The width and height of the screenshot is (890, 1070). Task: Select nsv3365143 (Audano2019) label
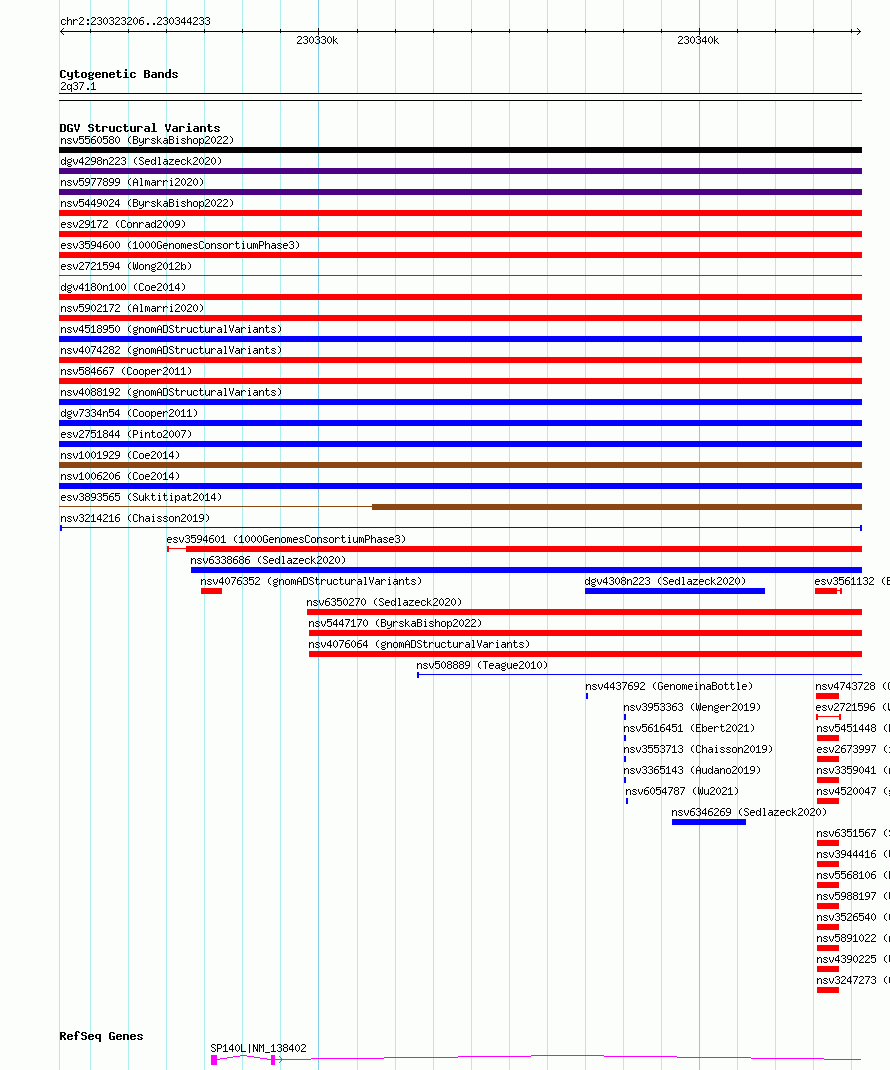[692, 770]
